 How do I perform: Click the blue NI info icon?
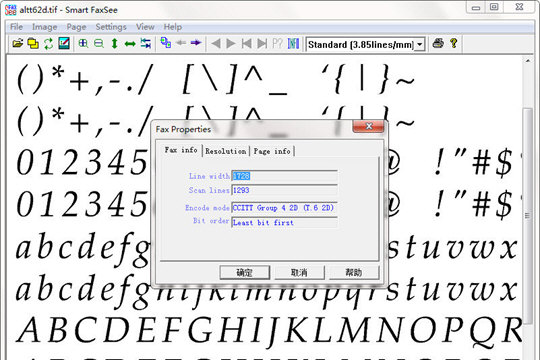[x=293, y=44]
